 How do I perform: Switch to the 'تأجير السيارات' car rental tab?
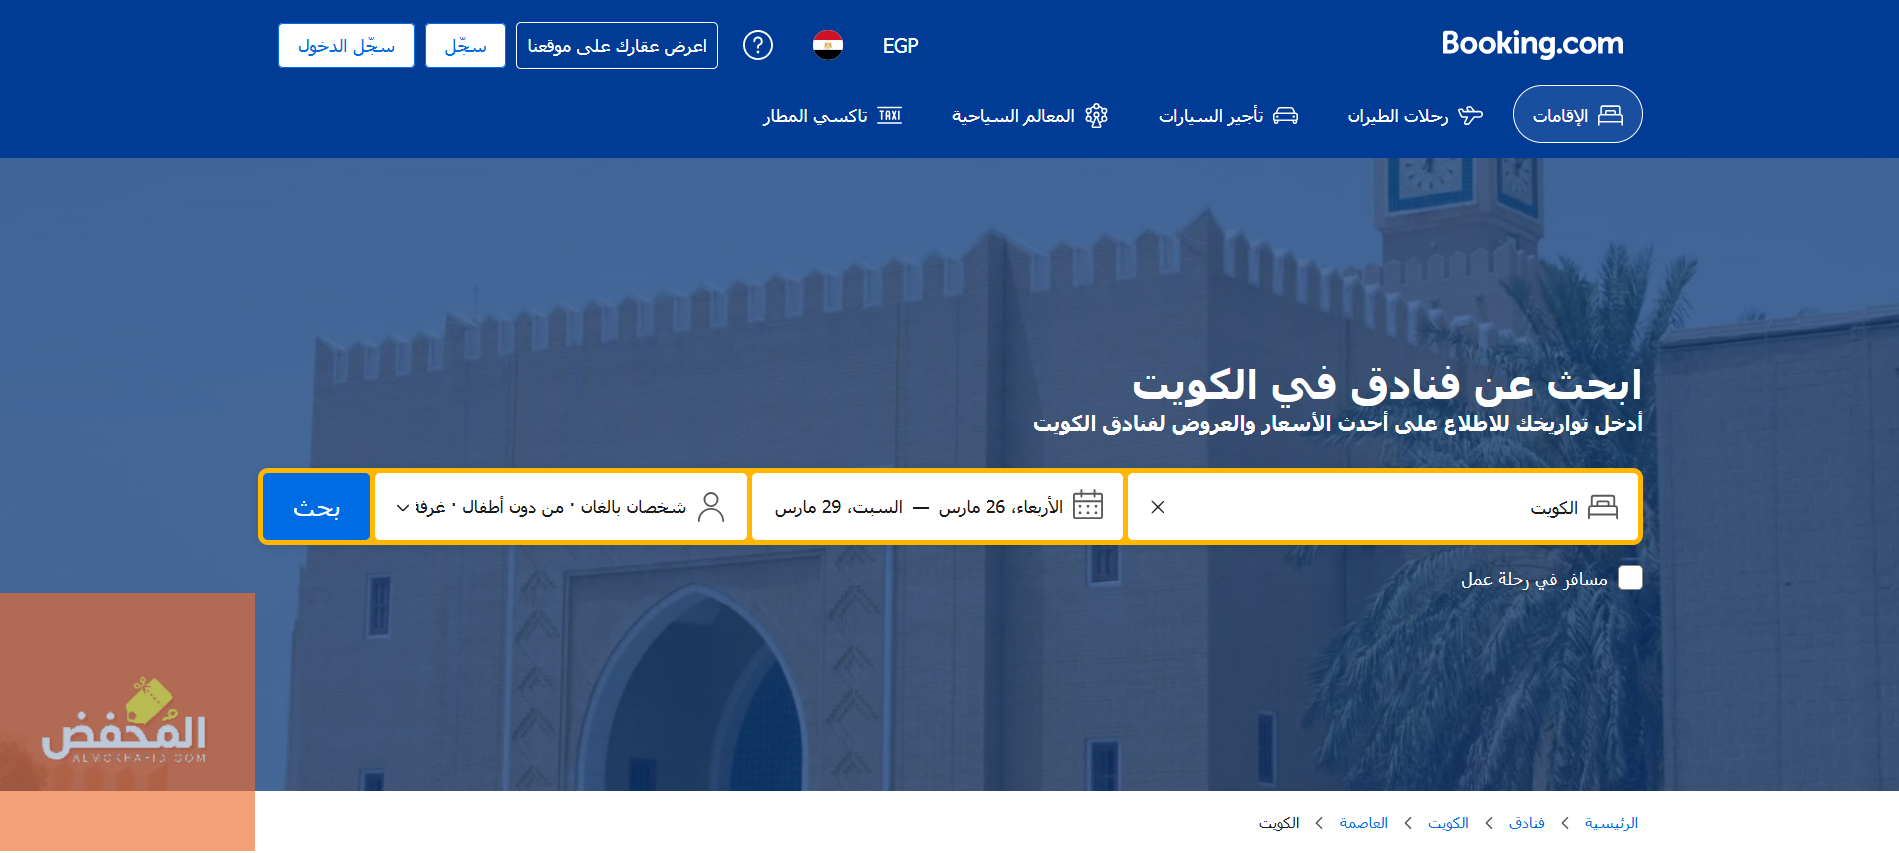(x=1227, y=116)
